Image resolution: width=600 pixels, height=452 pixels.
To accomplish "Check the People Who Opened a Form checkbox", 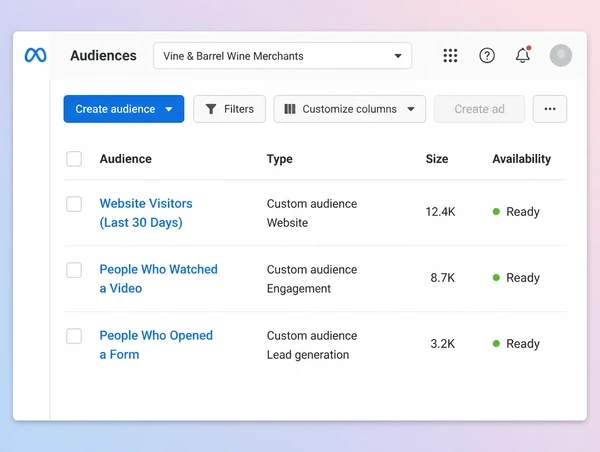I will (x=74, y=336).
